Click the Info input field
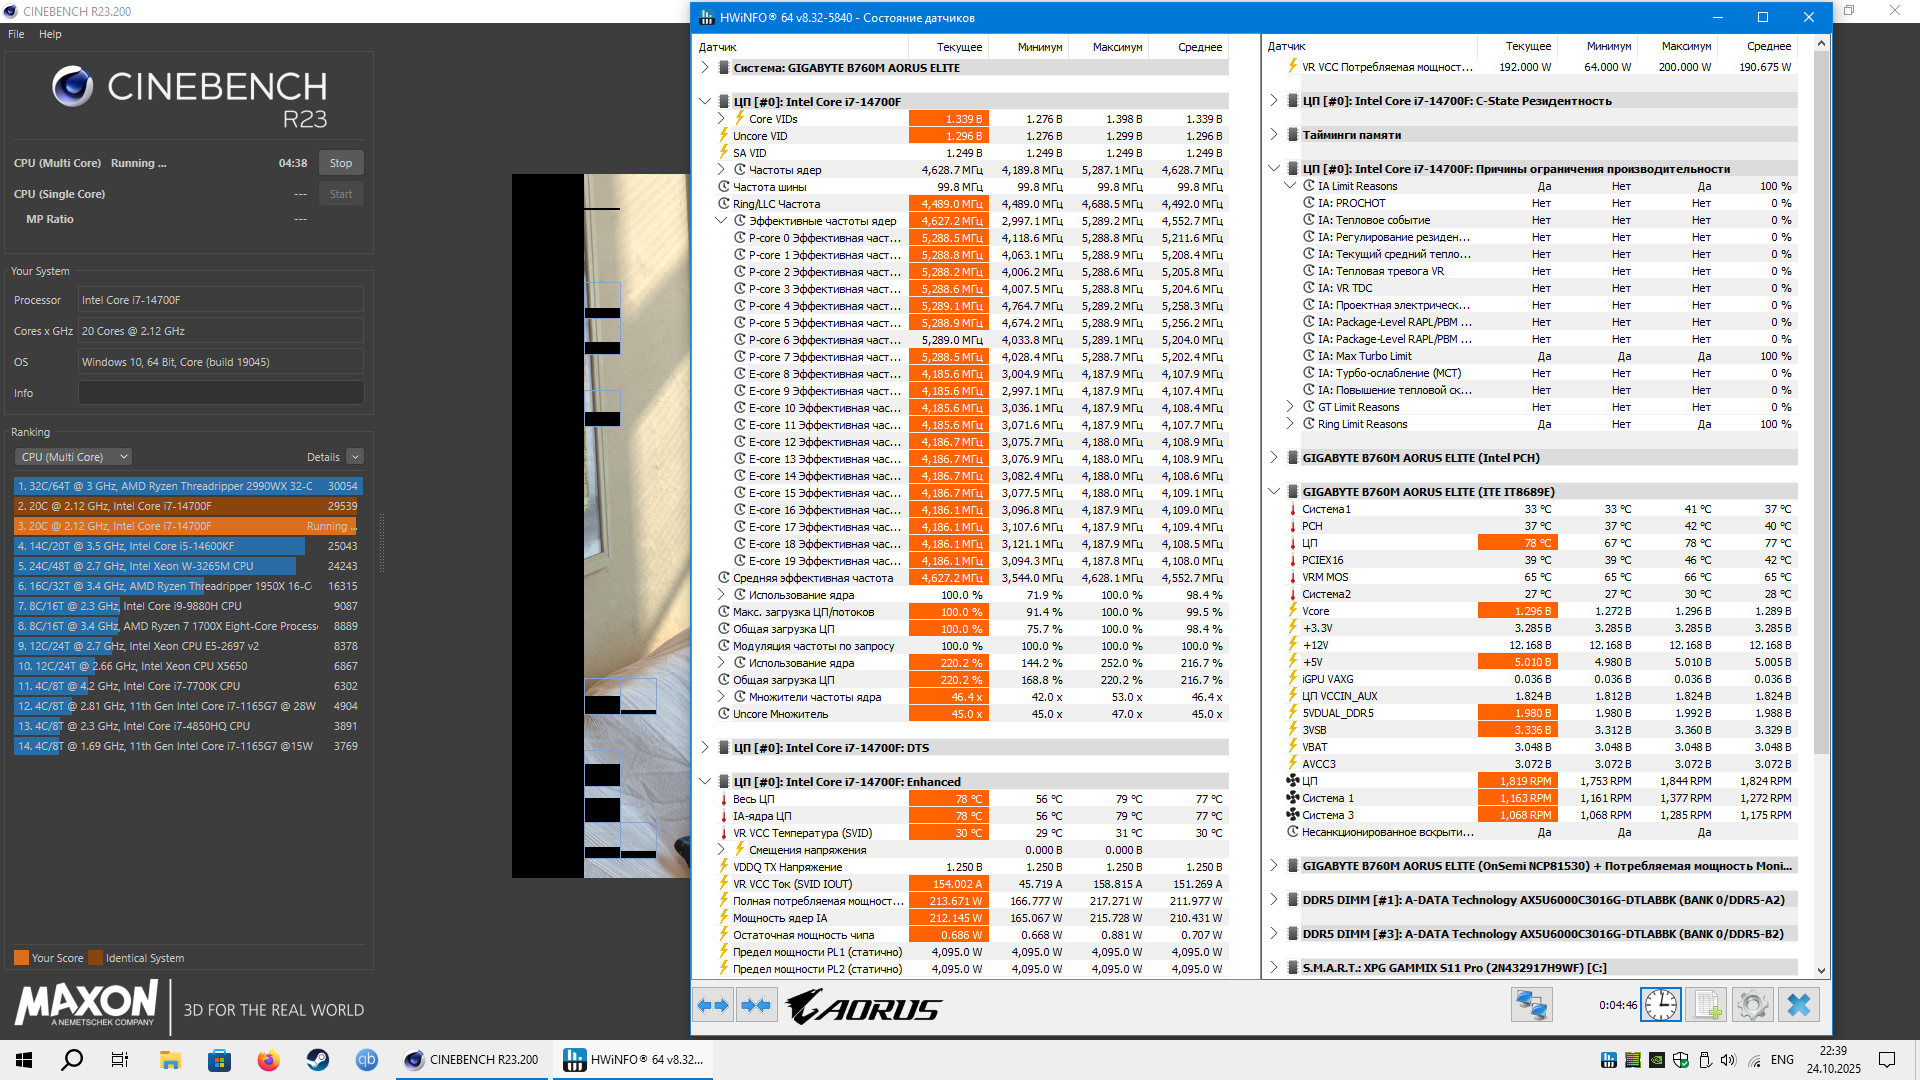 221,393
